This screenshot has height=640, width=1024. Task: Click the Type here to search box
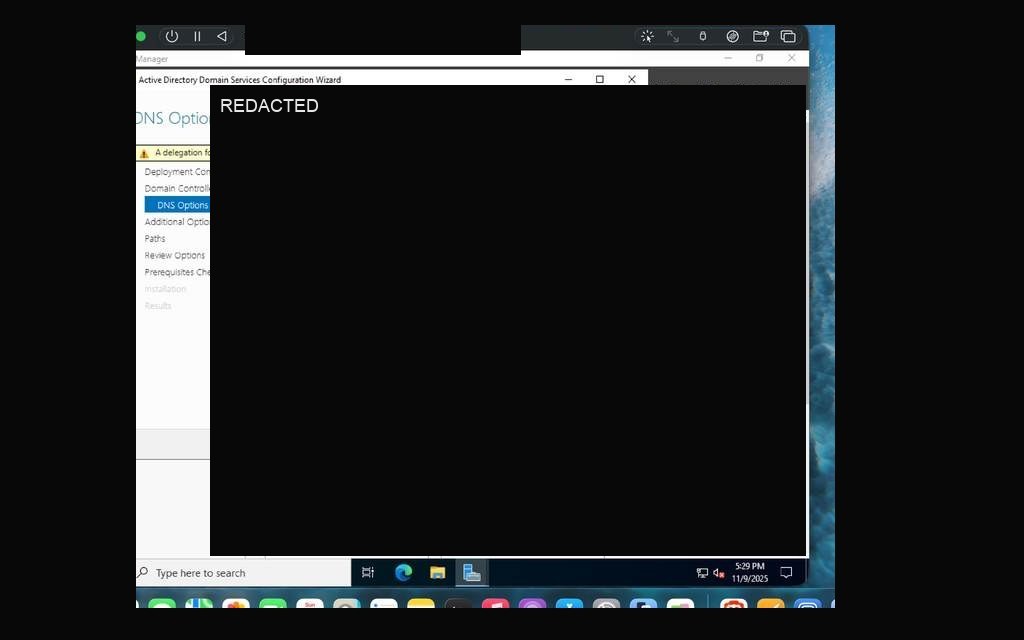point(244,573)
